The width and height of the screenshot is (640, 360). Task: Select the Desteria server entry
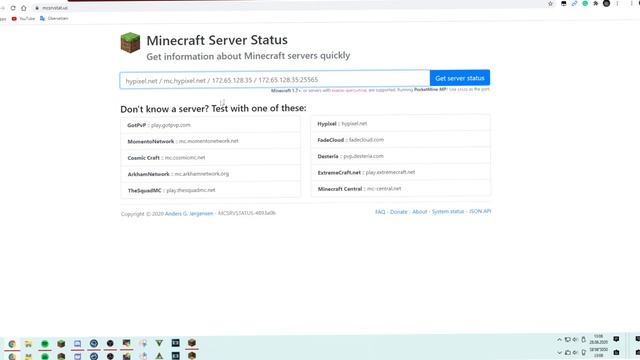pos(401,156)
